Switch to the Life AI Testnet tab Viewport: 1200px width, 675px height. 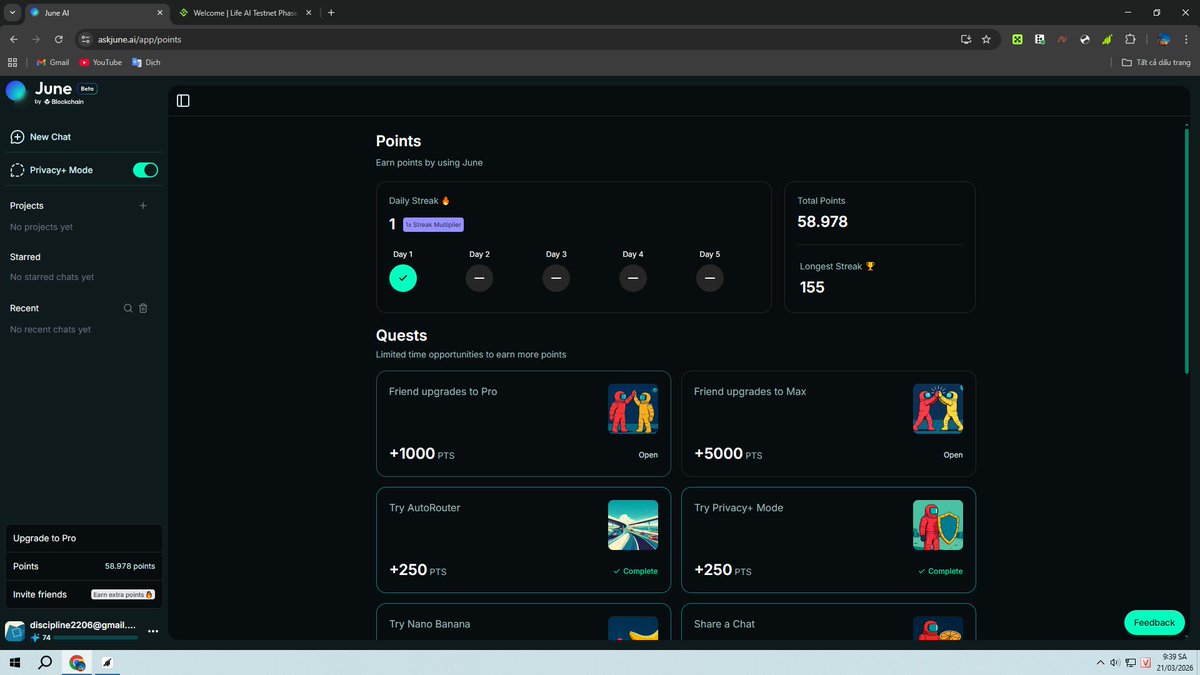pos(246,13)
